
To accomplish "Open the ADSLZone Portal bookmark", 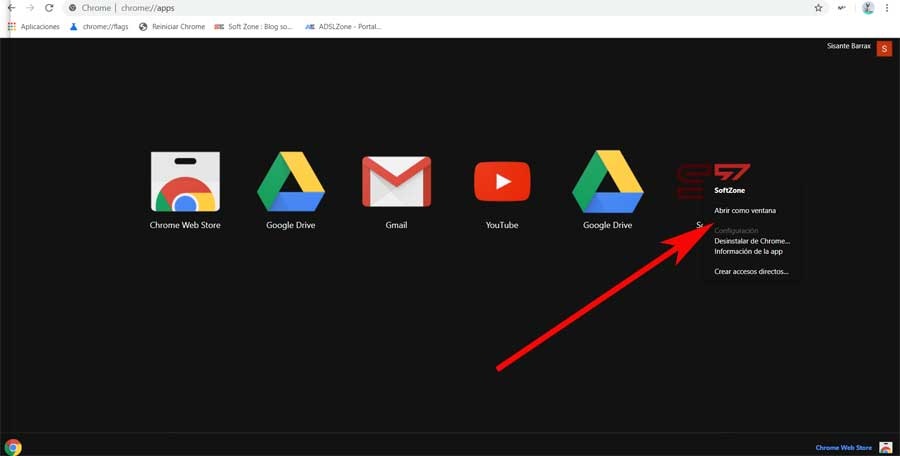I will [x=343, y=26].
